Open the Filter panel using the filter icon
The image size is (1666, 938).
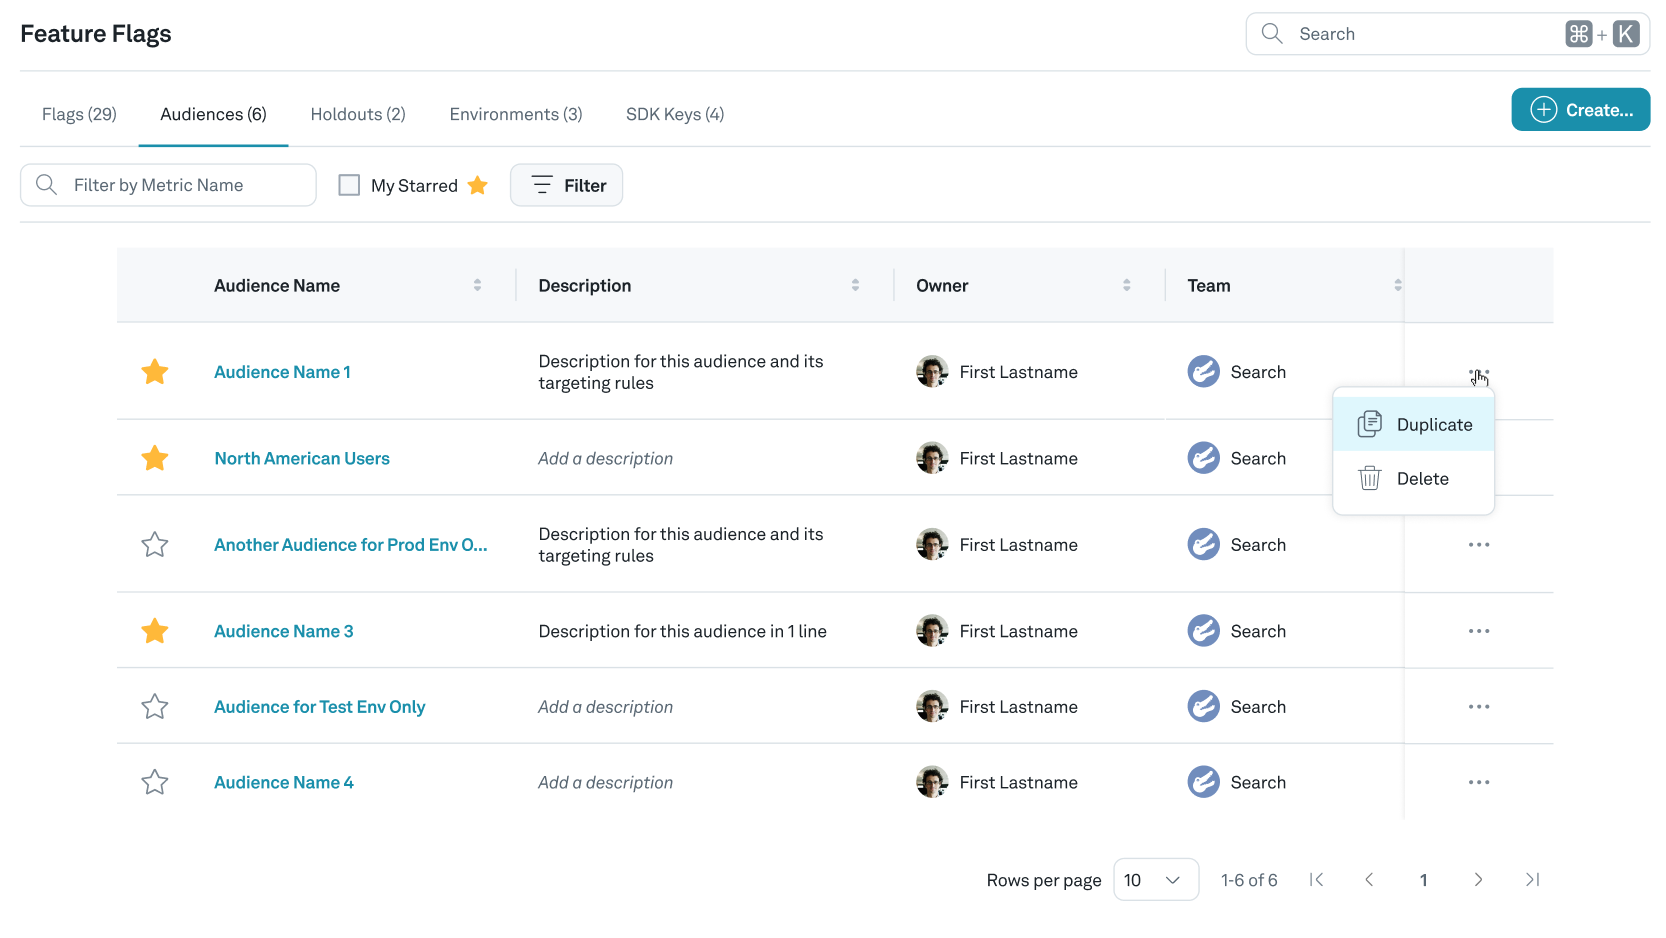[541, 185]
